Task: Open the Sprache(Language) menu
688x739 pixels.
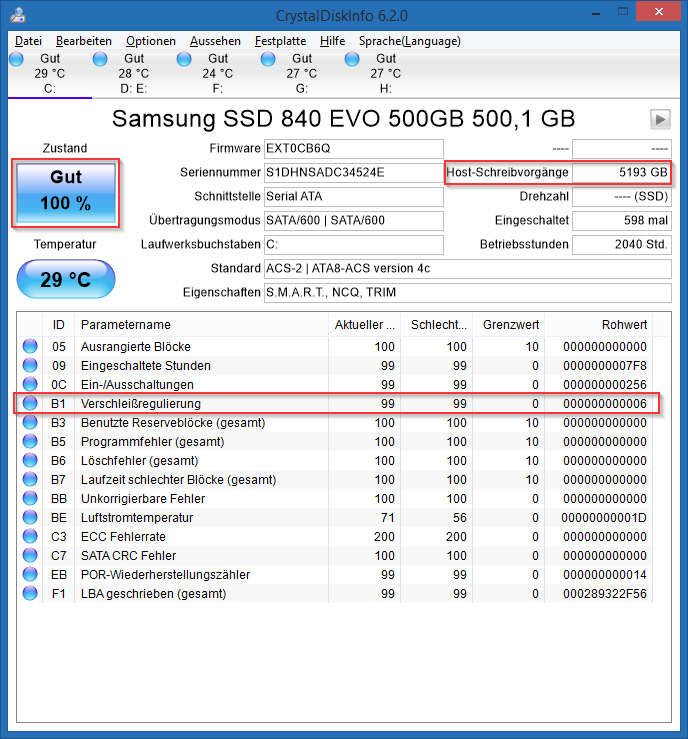Action: 409,41
